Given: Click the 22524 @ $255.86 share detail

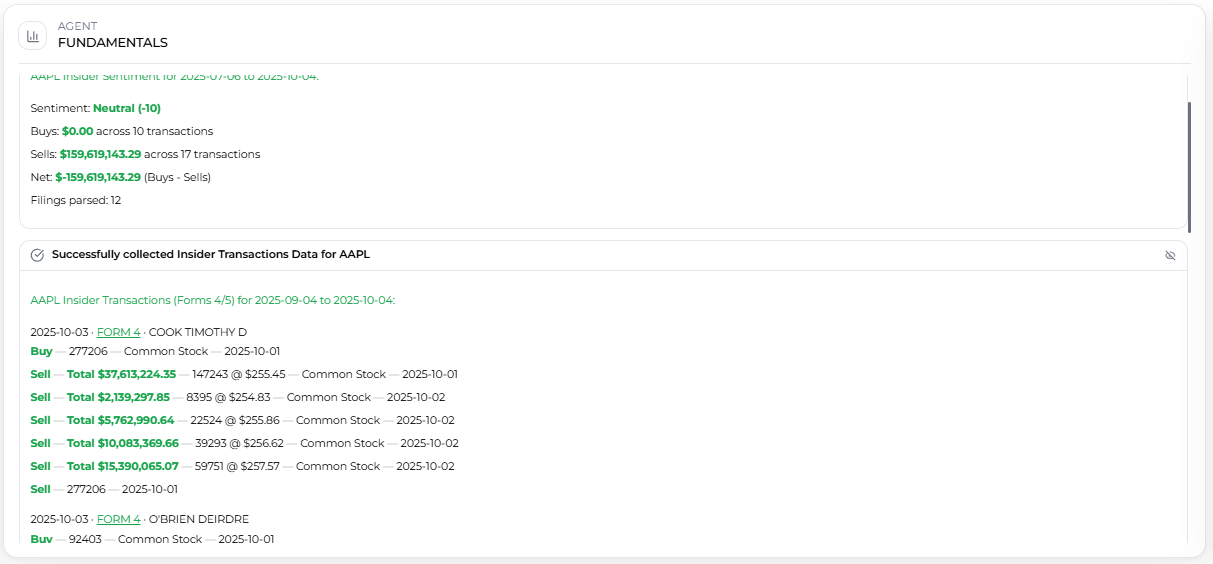Looking at the screenshot, I should [x=235, y=420].
